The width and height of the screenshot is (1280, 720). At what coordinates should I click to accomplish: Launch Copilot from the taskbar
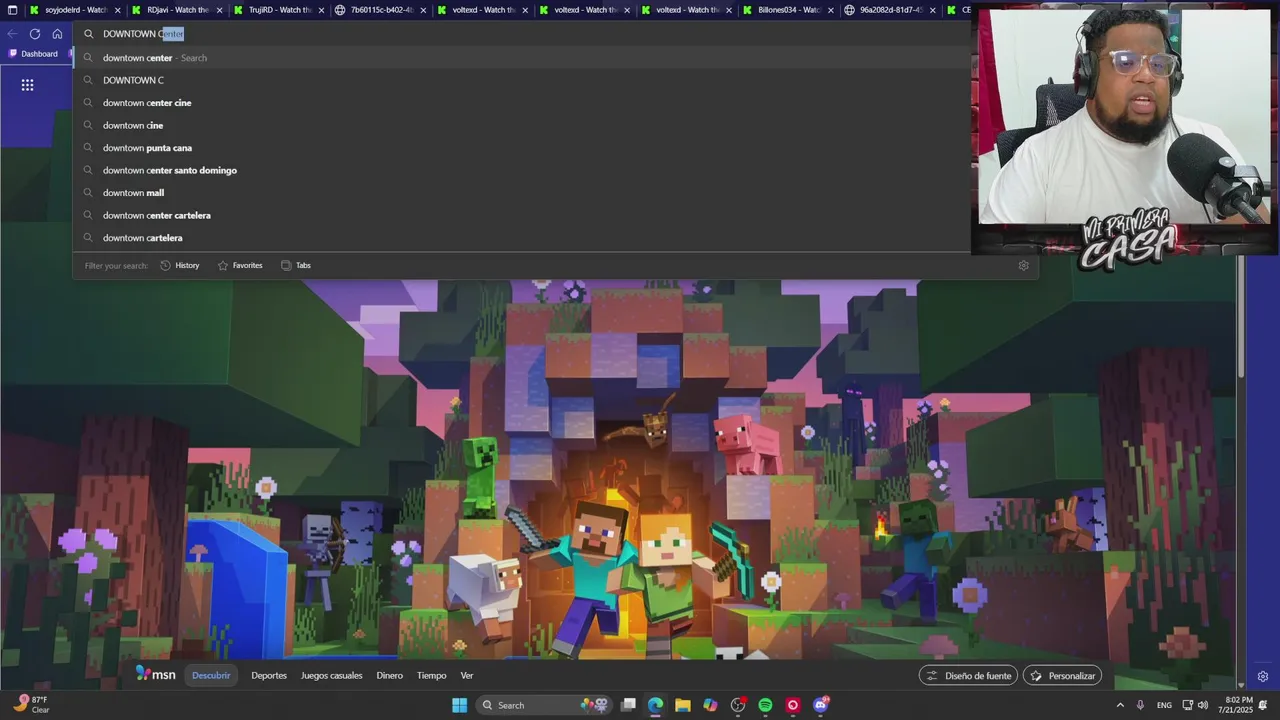pos(710,705)
